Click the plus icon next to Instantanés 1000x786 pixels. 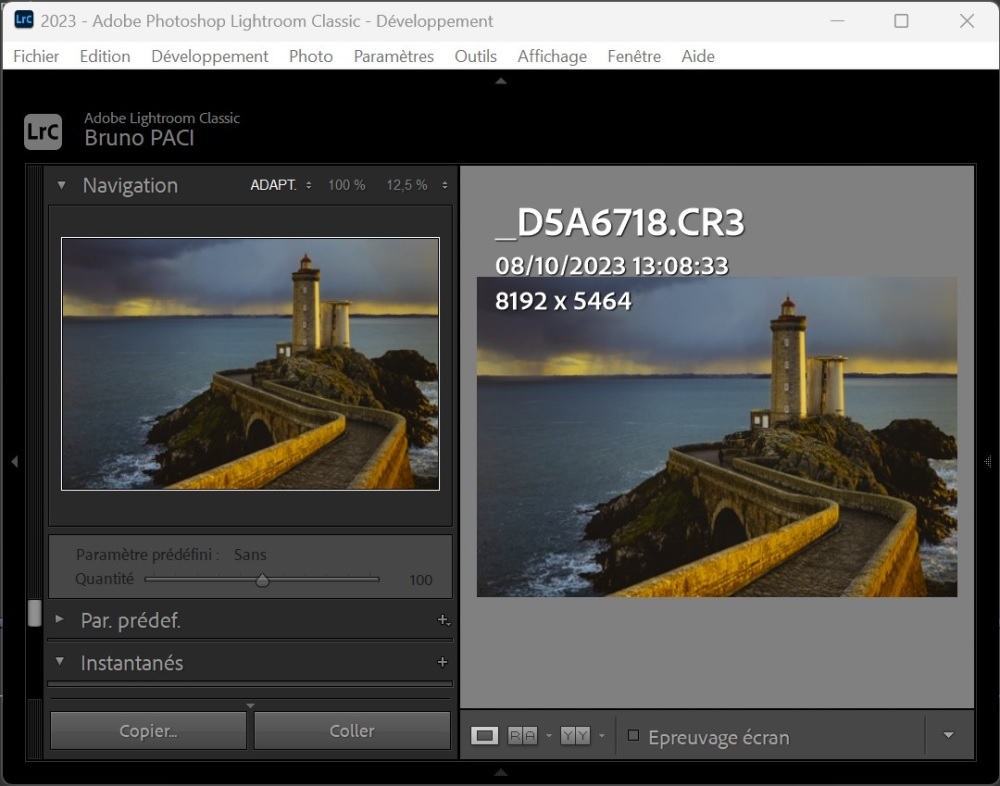tap(442, 662)
